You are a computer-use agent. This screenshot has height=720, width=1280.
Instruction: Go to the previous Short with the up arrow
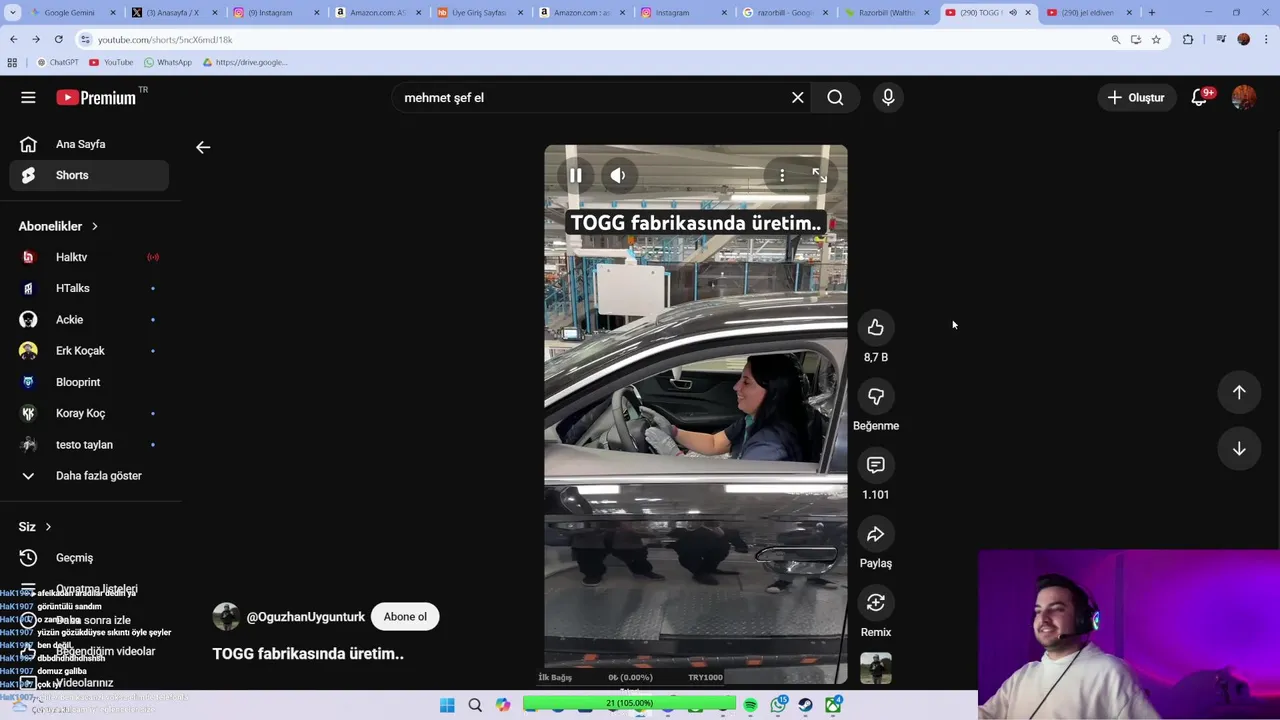click(x=1239, y=392)
